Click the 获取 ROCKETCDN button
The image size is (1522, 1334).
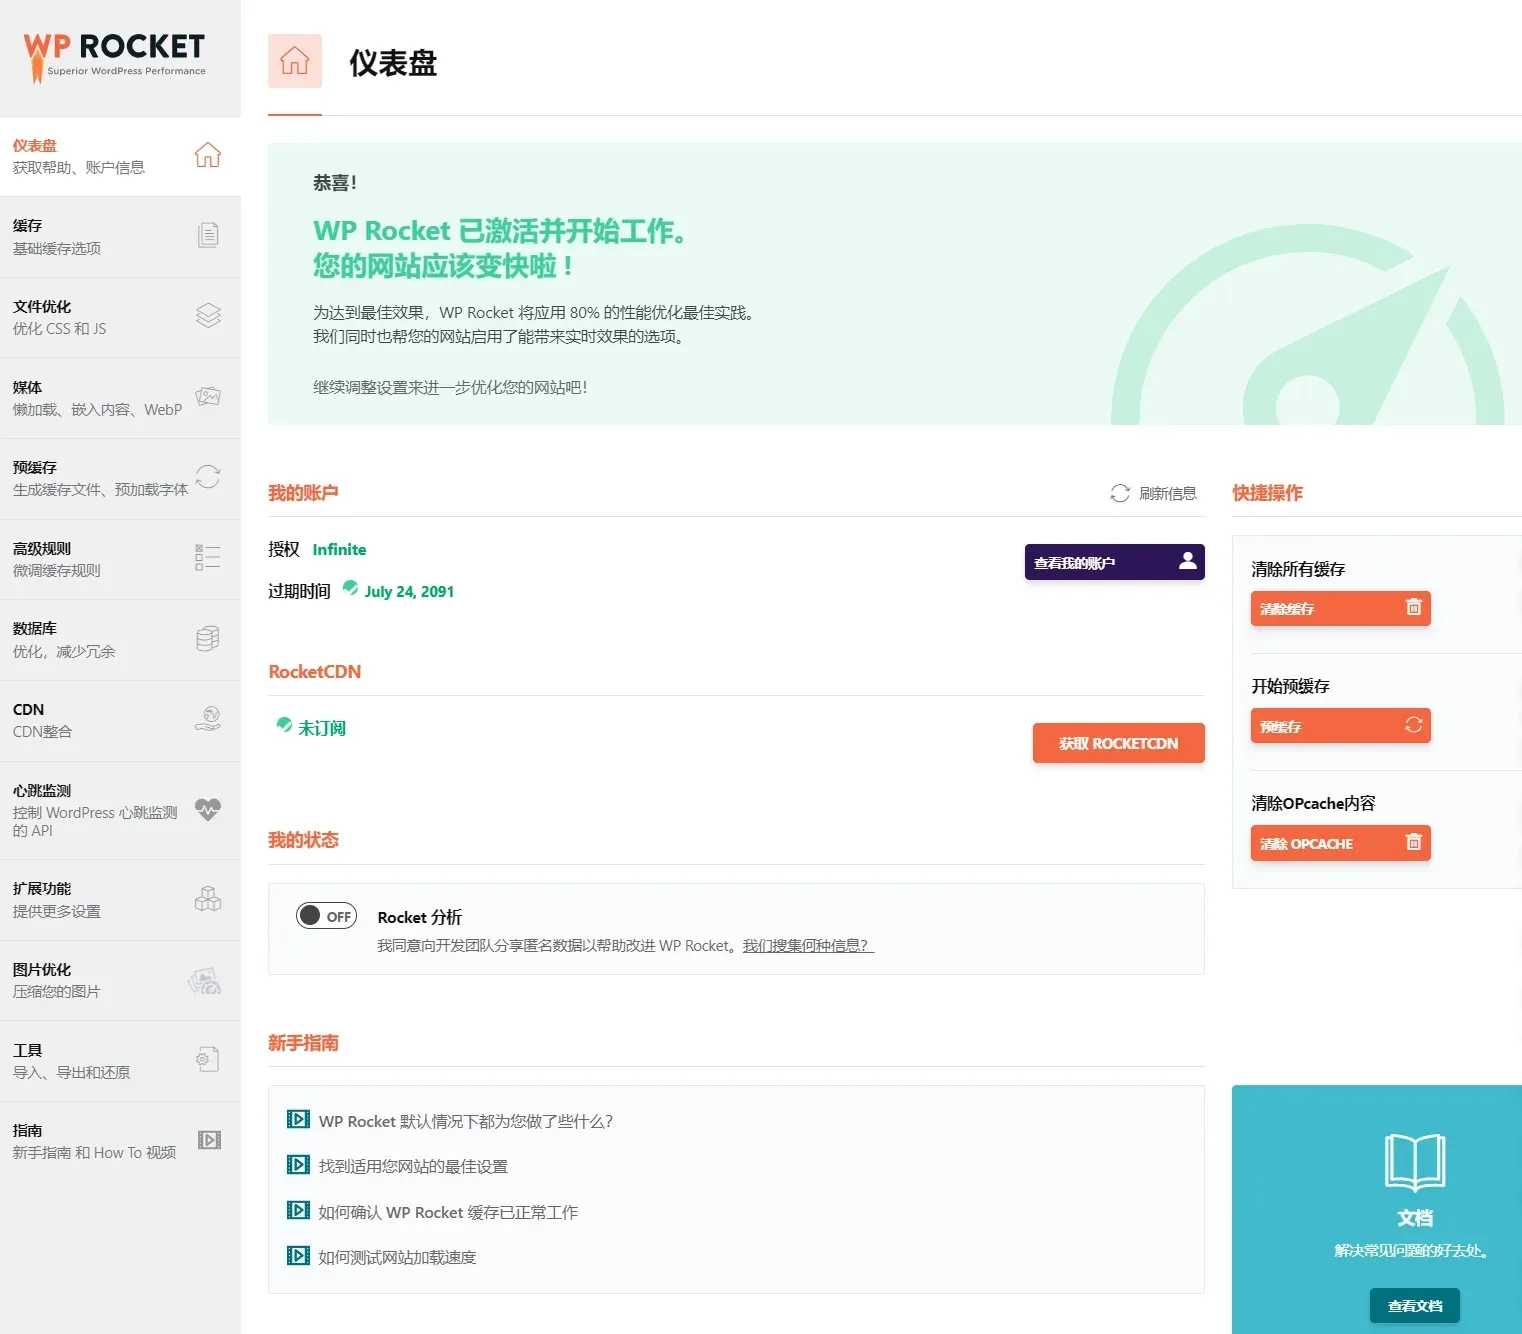[1119, 743]
